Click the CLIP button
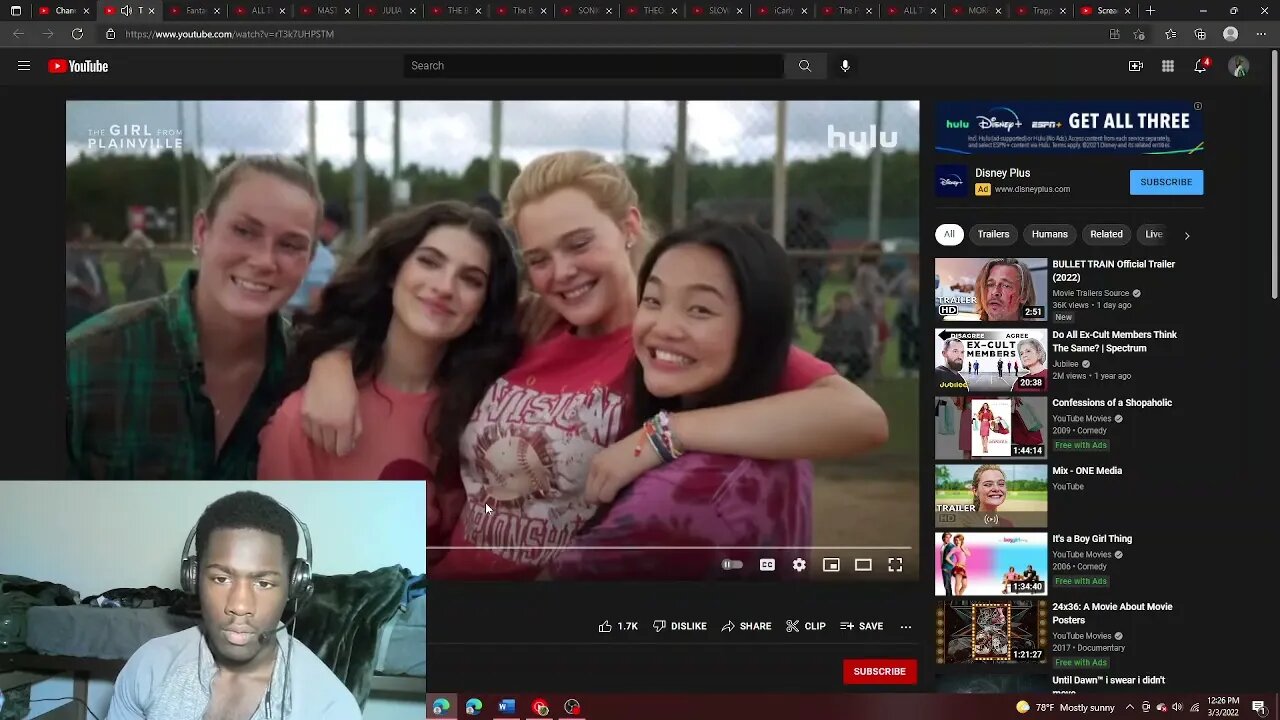The image size is (1280, 720). click(x=806, y=626)
